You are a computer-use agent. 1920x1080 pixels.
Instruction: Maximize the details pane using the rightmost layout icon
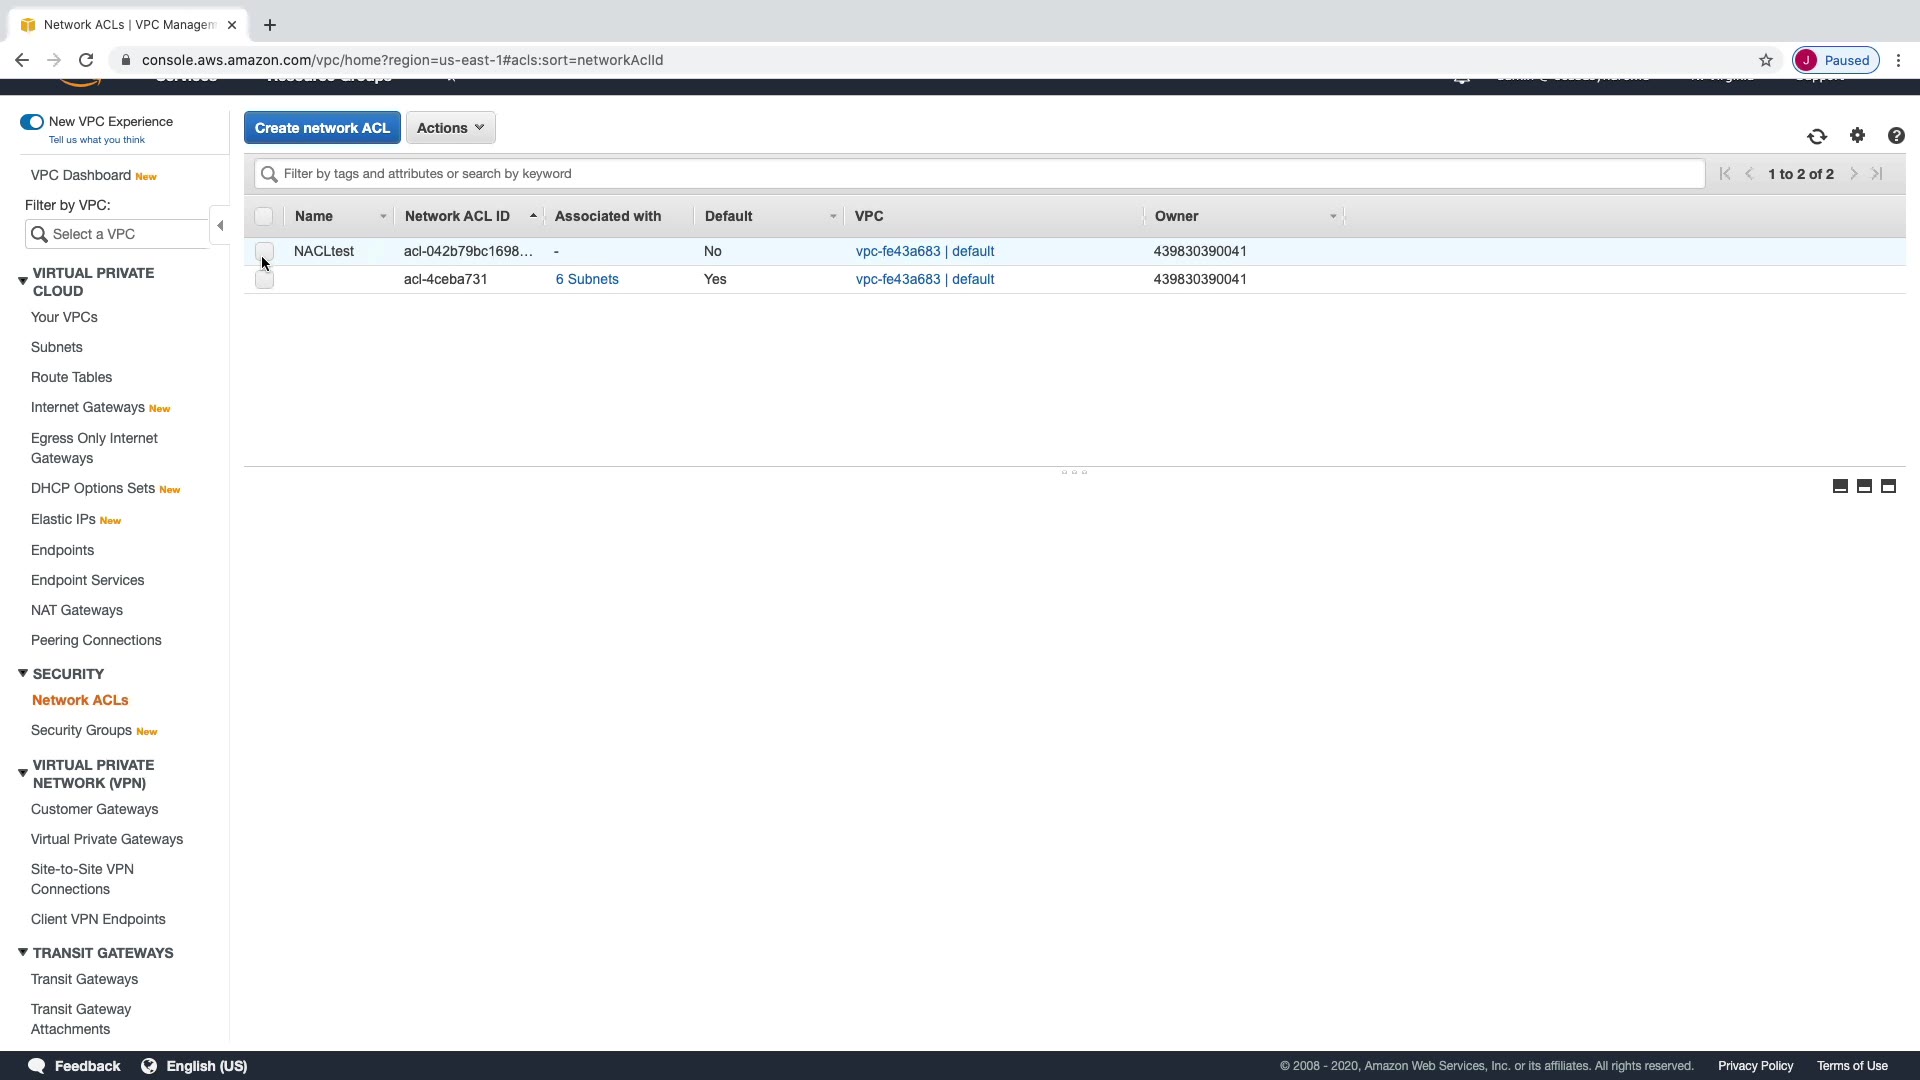tap(1888, 486)
